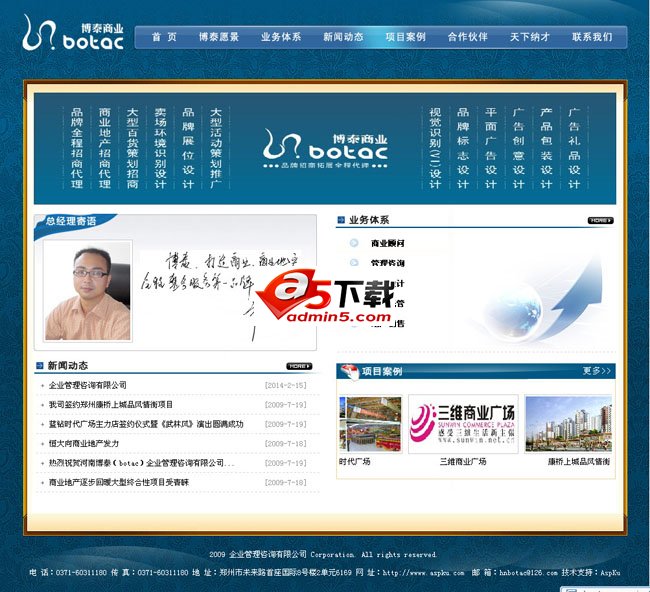Click the 卖场环境识别设计 vertical banner text

pos(160,148)
